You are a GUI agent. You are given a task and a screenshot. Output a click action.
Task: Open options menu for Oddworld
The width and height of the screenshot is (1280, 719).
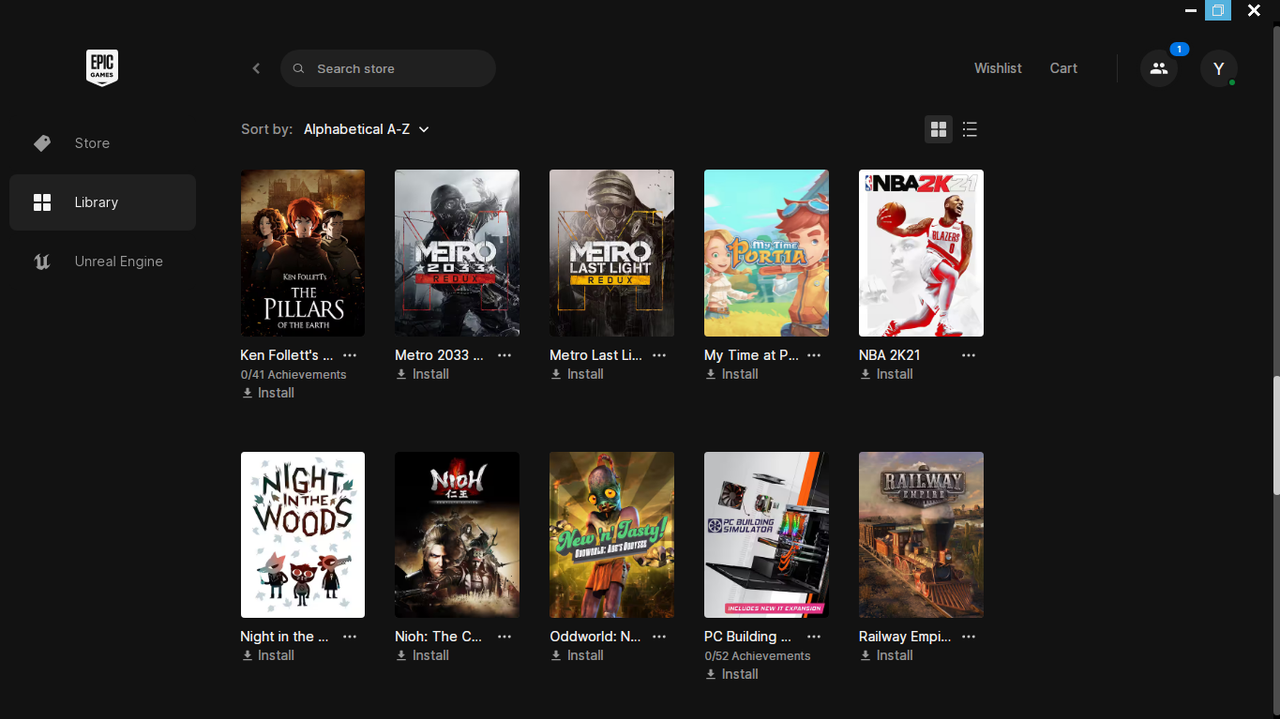click(660, 636)
